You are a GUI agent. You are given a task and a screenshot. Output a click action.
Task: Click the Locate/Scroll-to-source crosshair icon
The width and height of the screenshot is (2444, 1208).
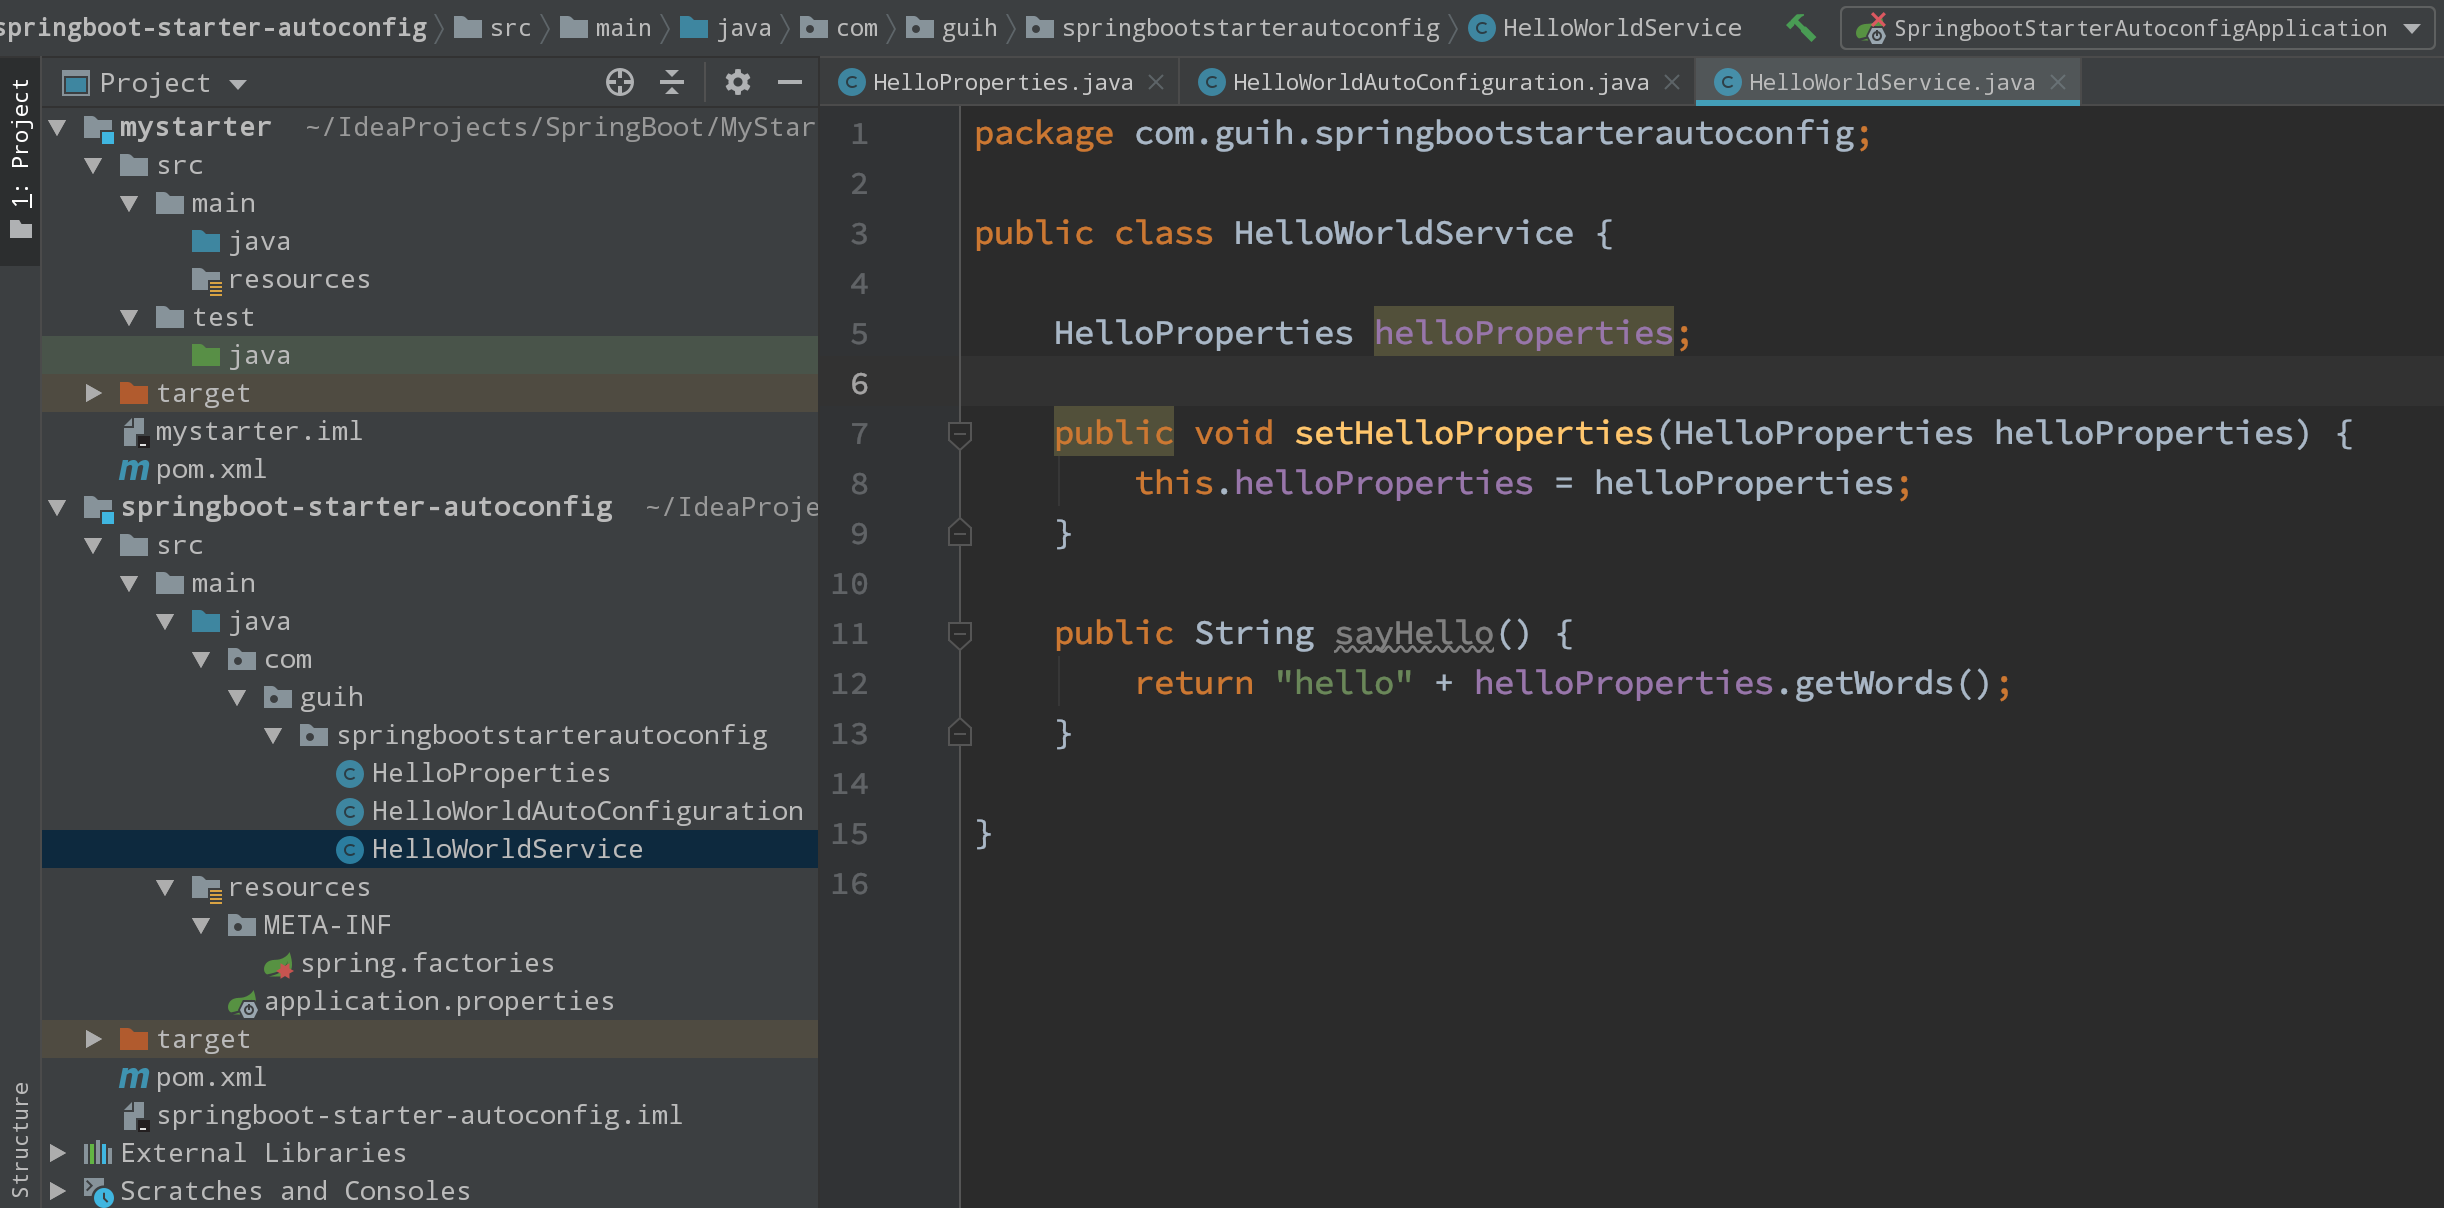click(x=620, y=82)
